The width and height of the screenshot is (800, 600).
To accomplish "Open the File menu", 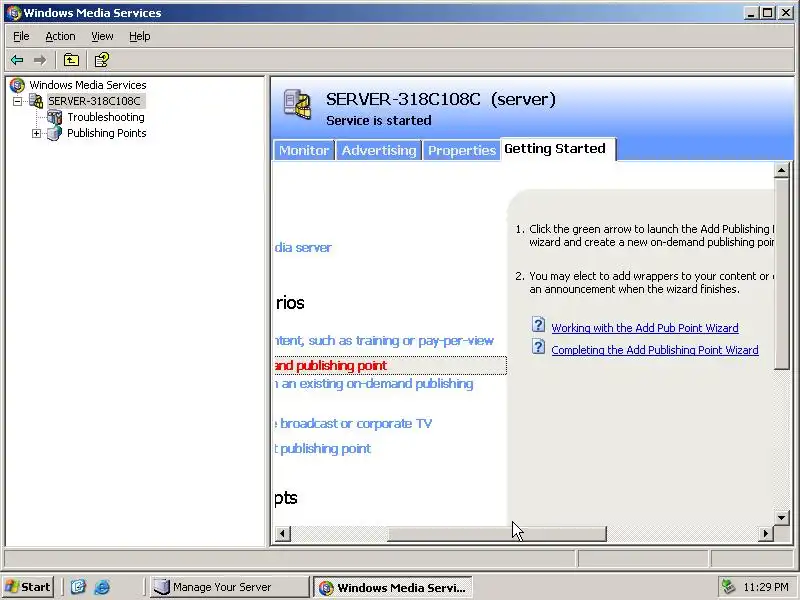I will [x=21, y=36].
